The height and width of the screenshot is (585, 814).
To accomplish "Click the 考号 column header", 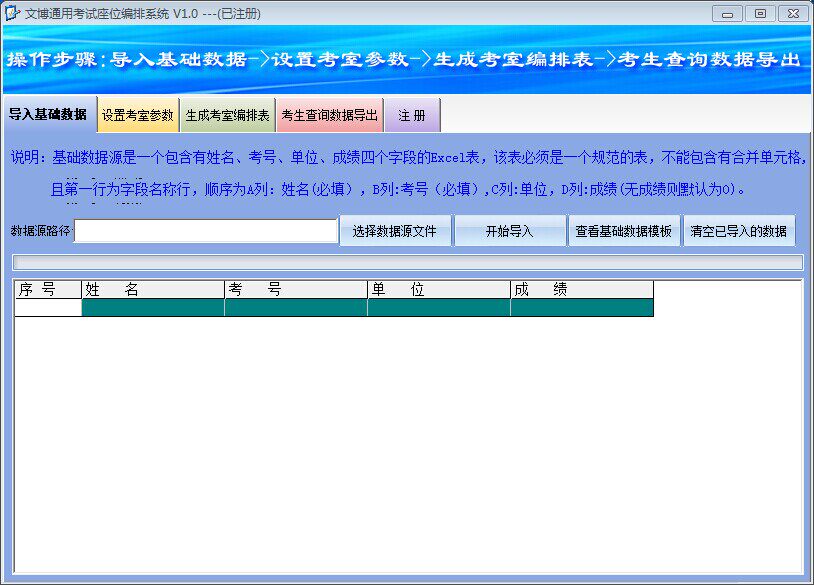I will point(296,290).
